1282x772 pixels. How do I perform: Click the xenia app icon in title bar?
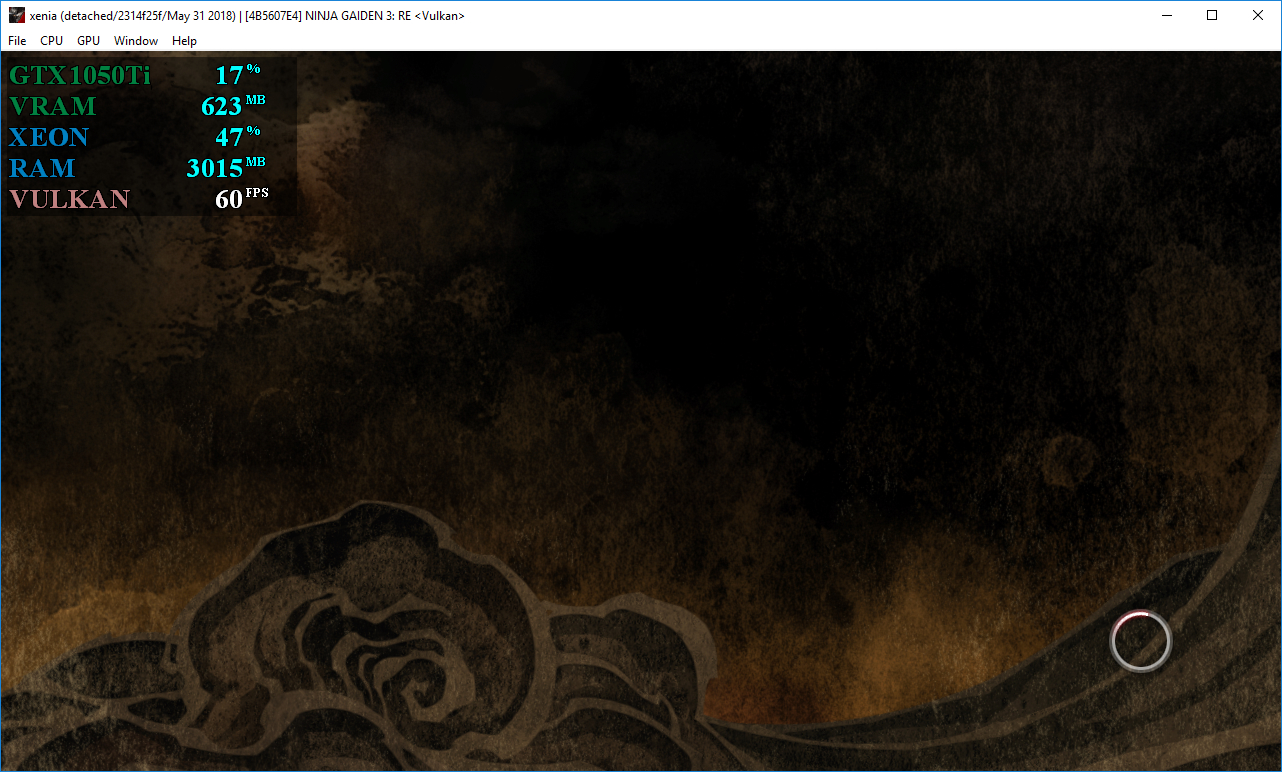click(17, 15)
